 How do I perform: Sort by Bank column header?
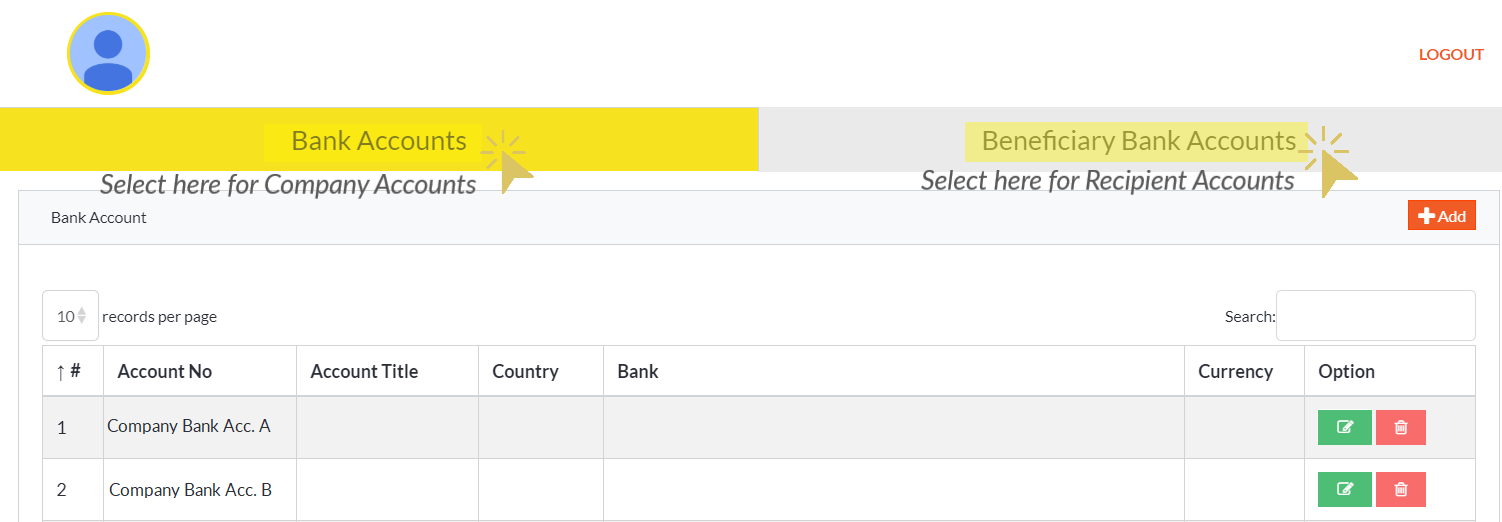pyautogui.click(x=638, y=372)
